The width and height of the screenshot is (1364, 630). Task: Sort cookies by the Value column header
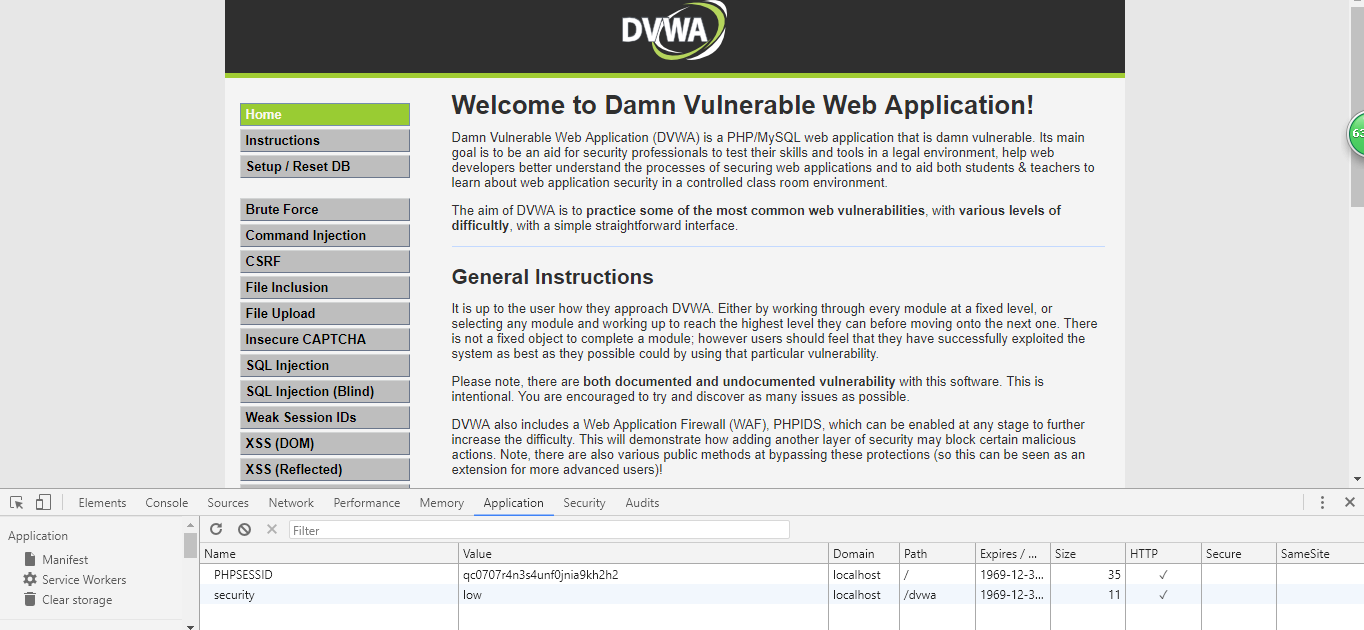pos(644,553)
